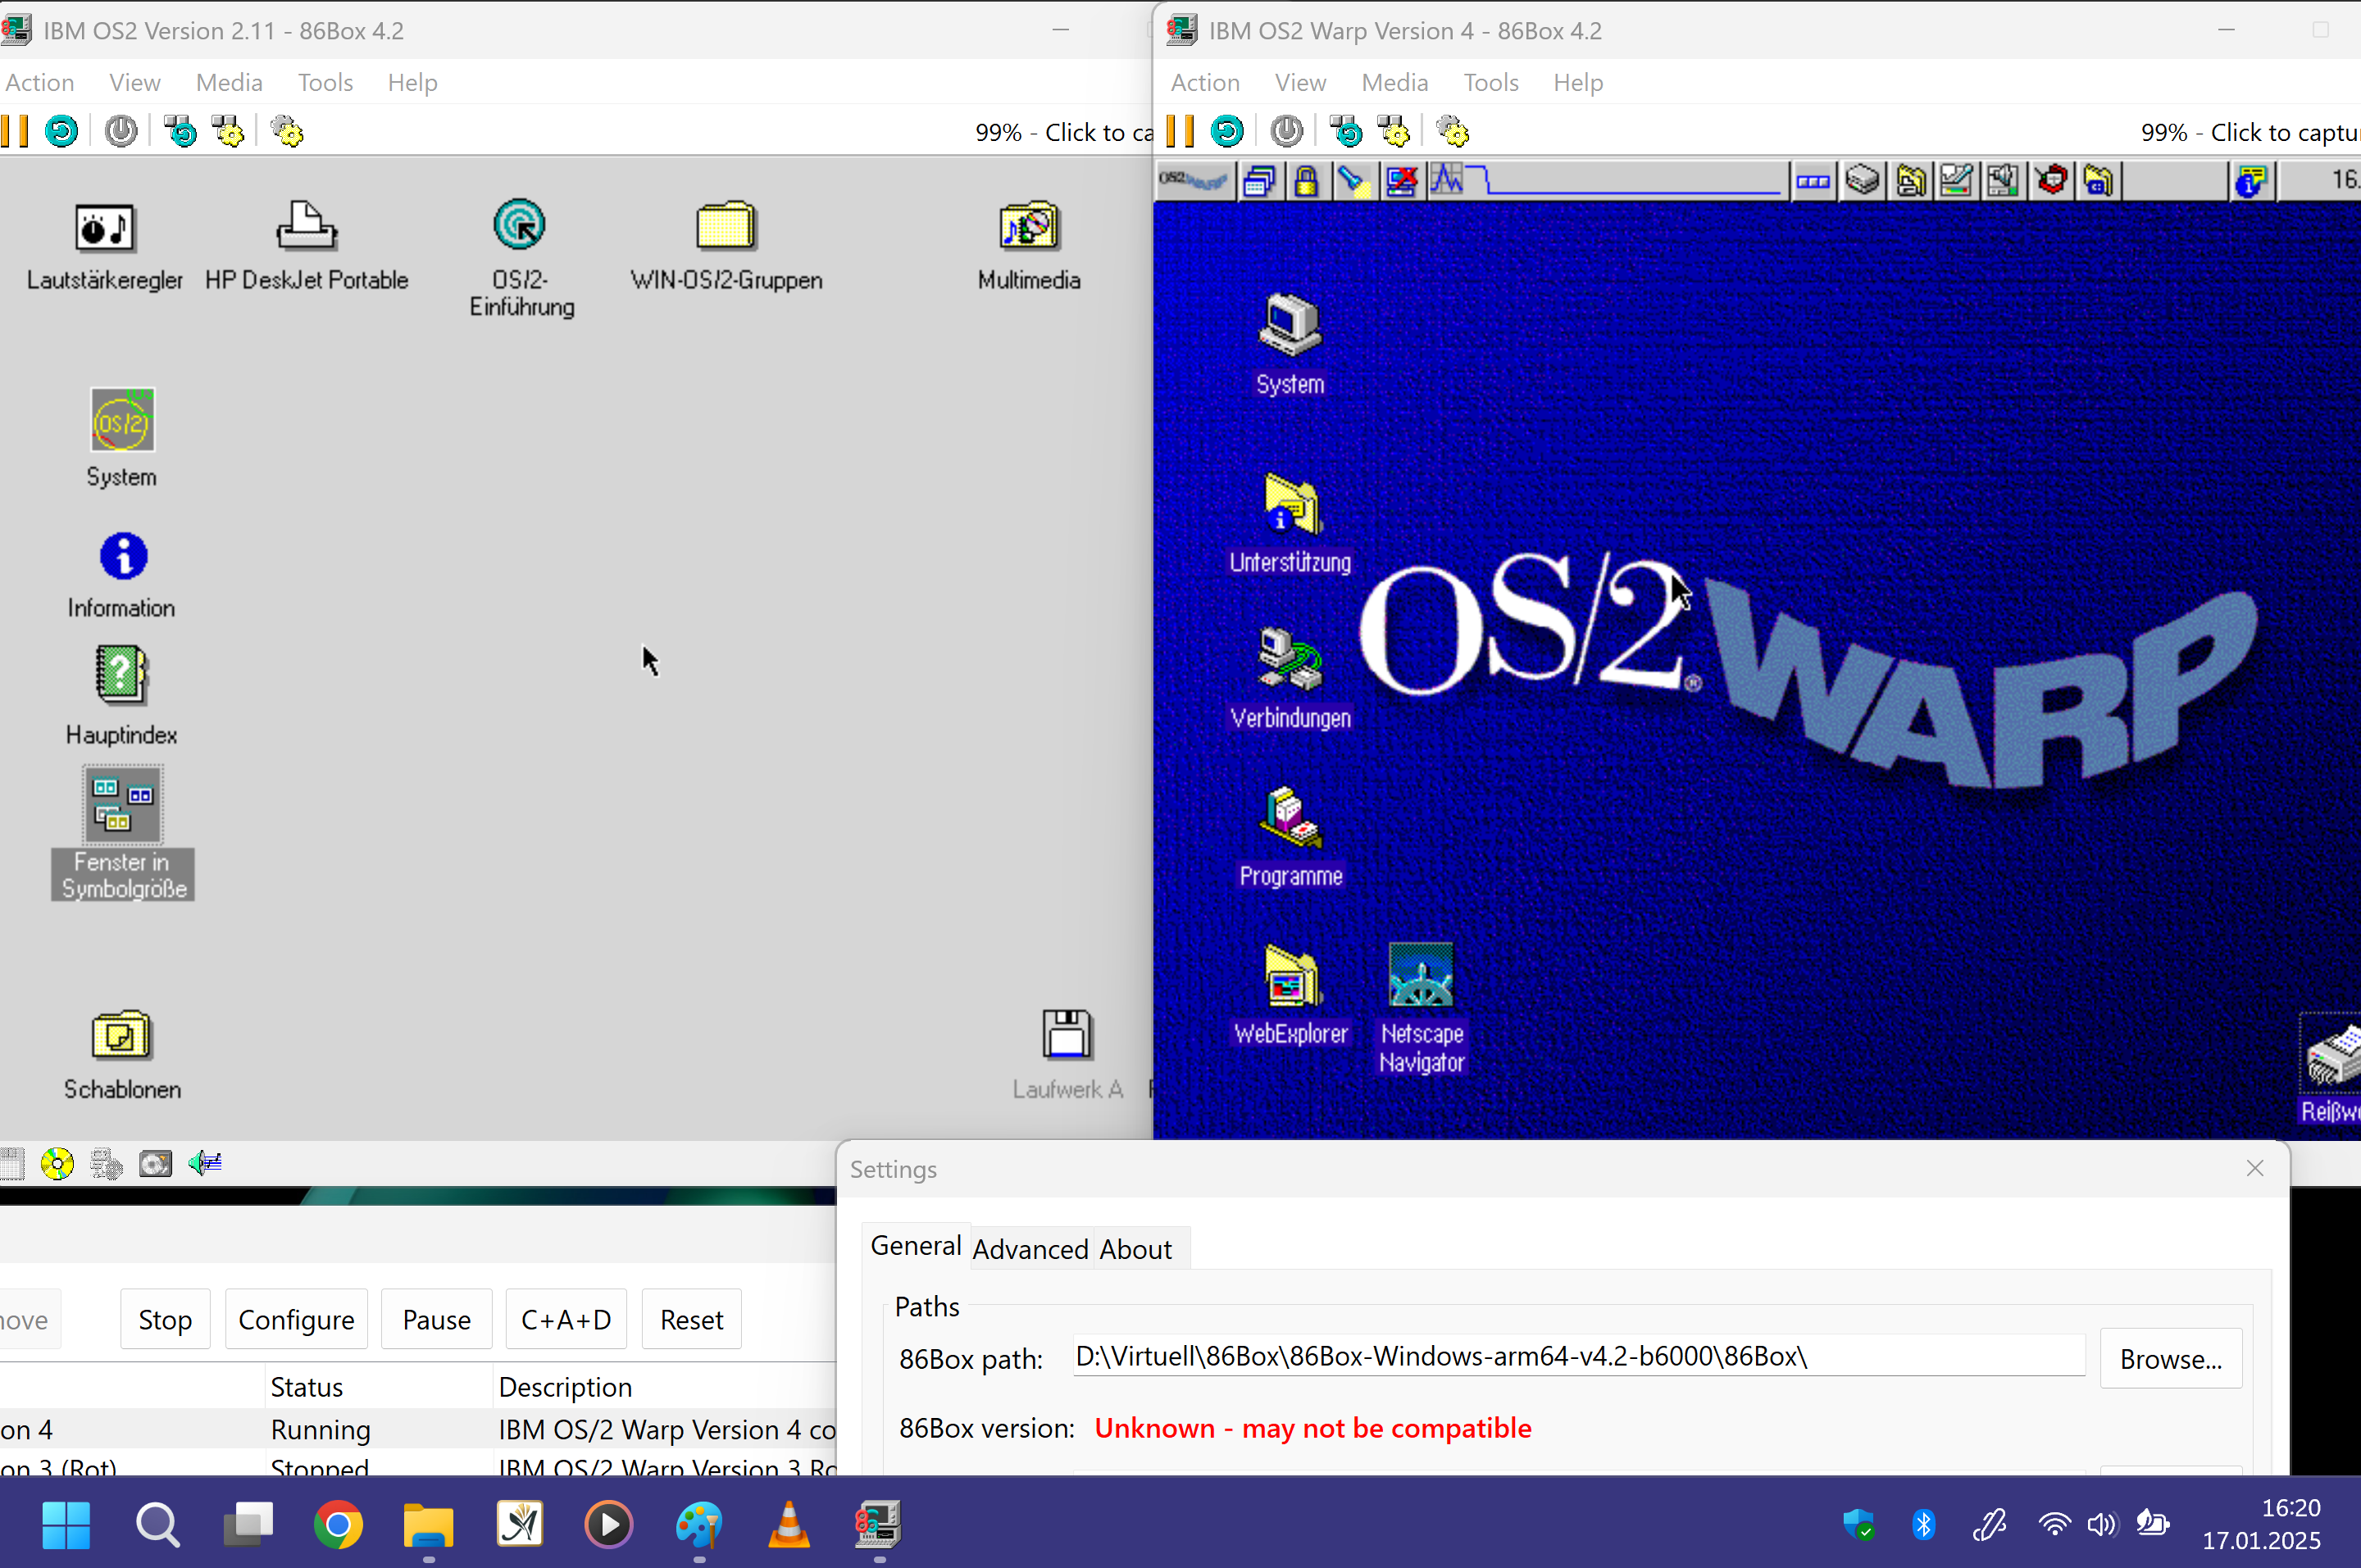Click the 86Box path input field

tap(1579, 1357)
